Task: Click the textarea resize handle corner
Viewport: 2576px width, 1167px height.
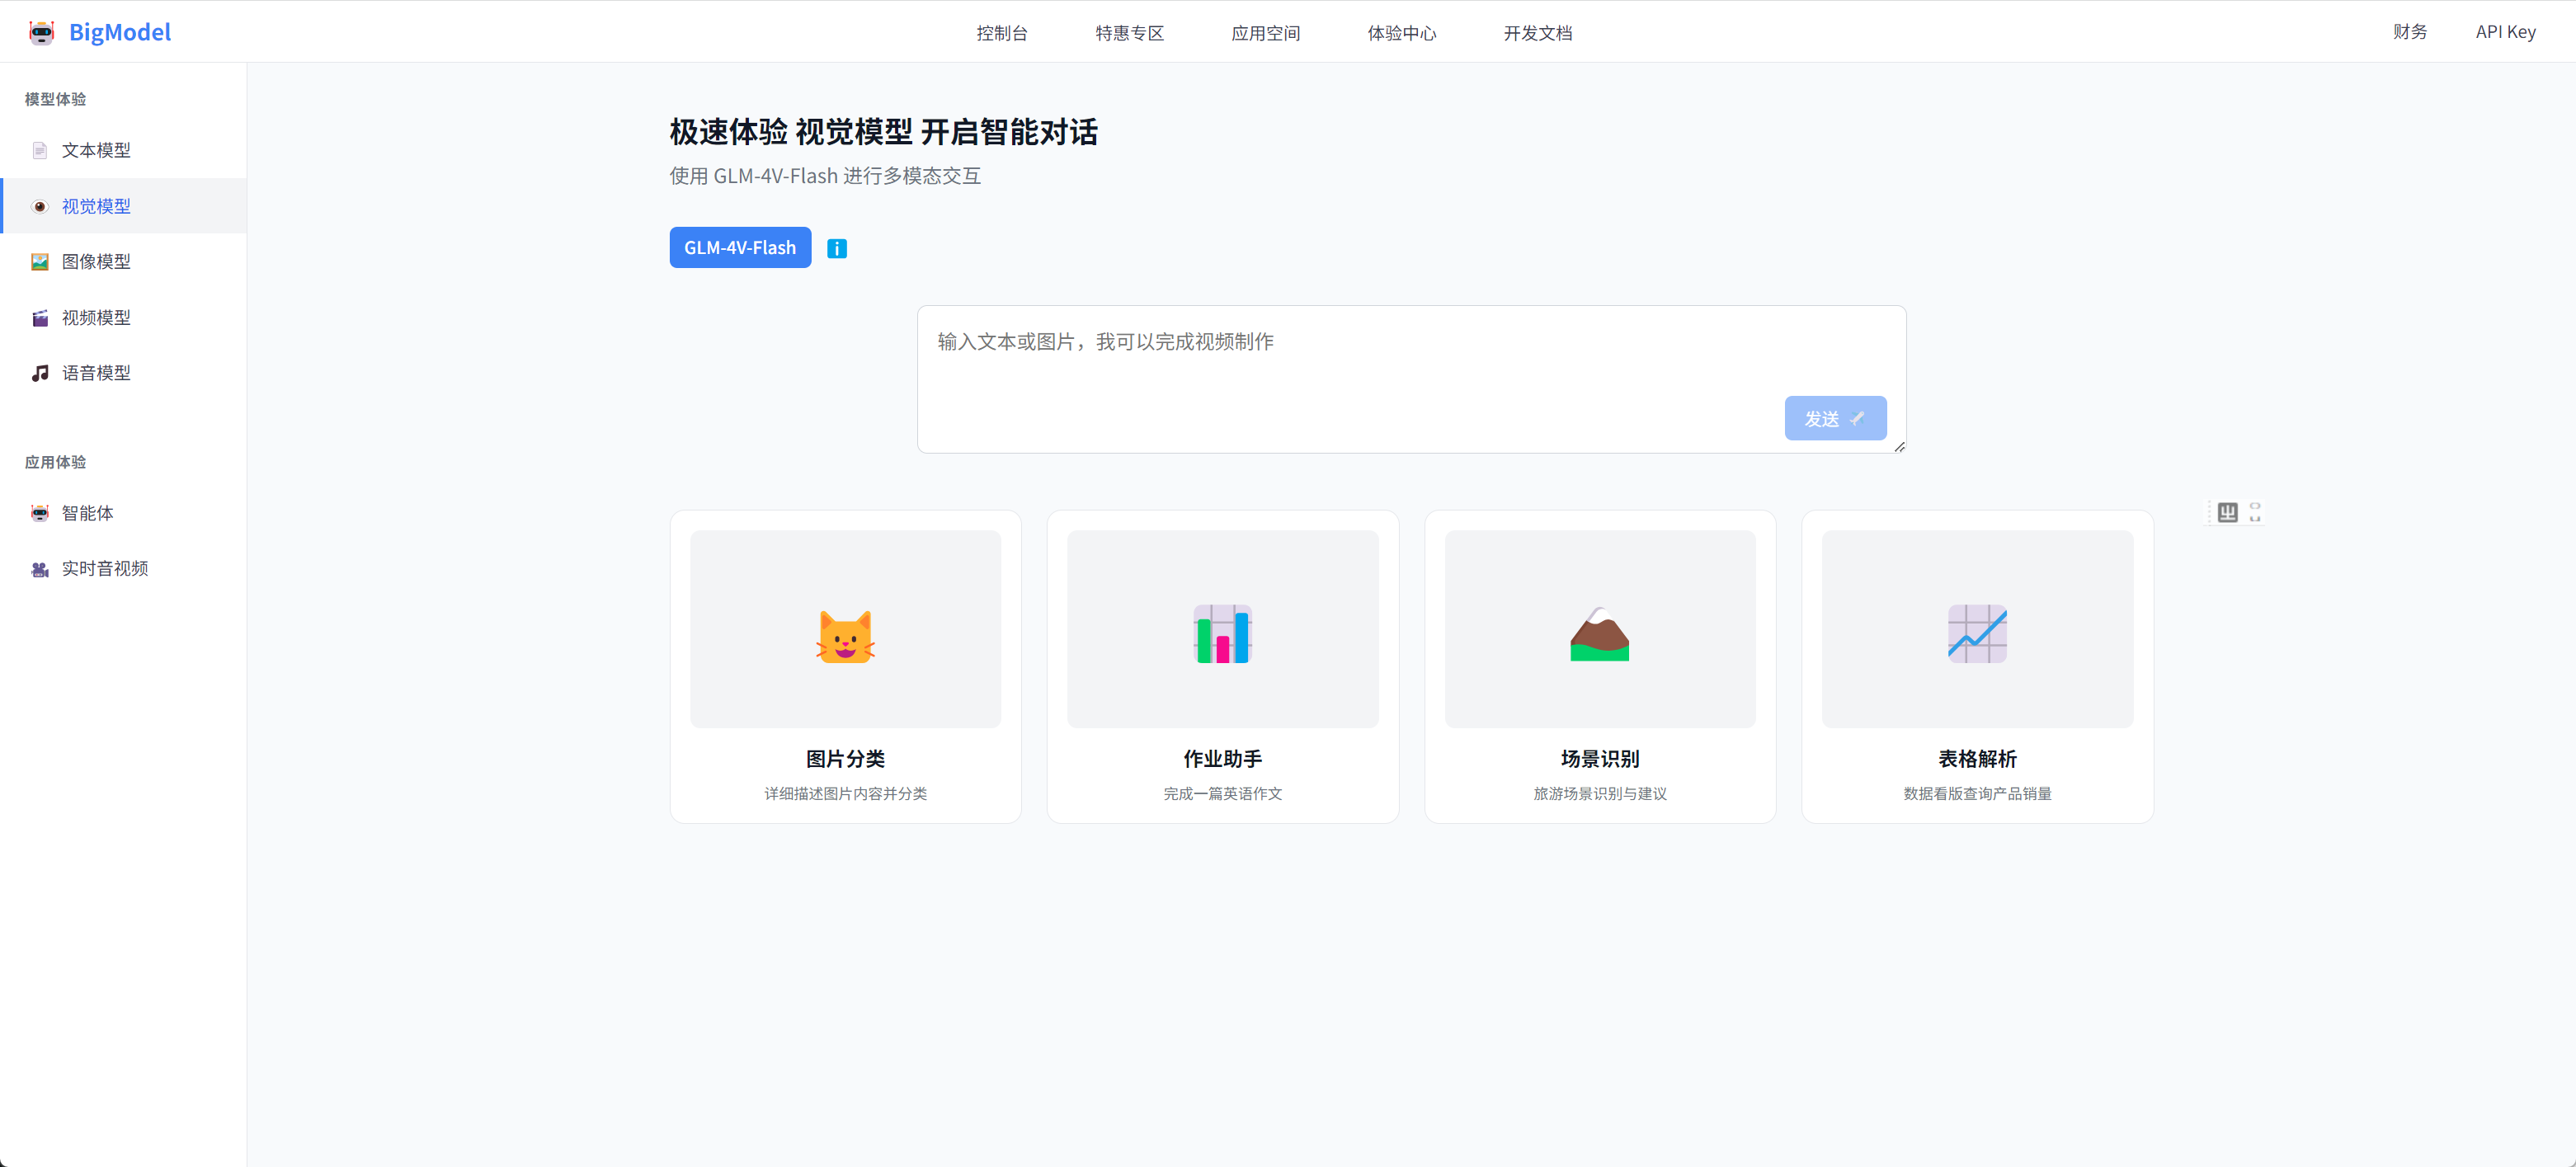Action: 1899,447
